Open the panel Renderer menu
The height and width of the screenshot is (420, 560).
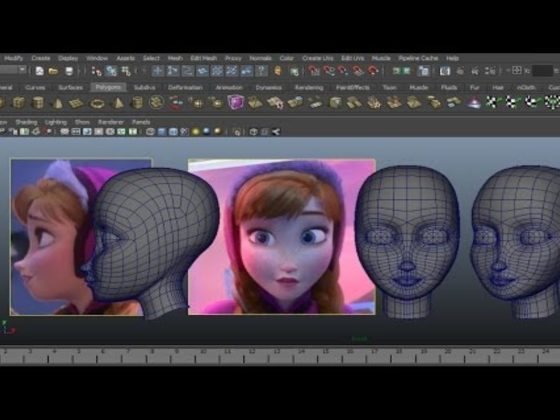(x=111, y=122)
